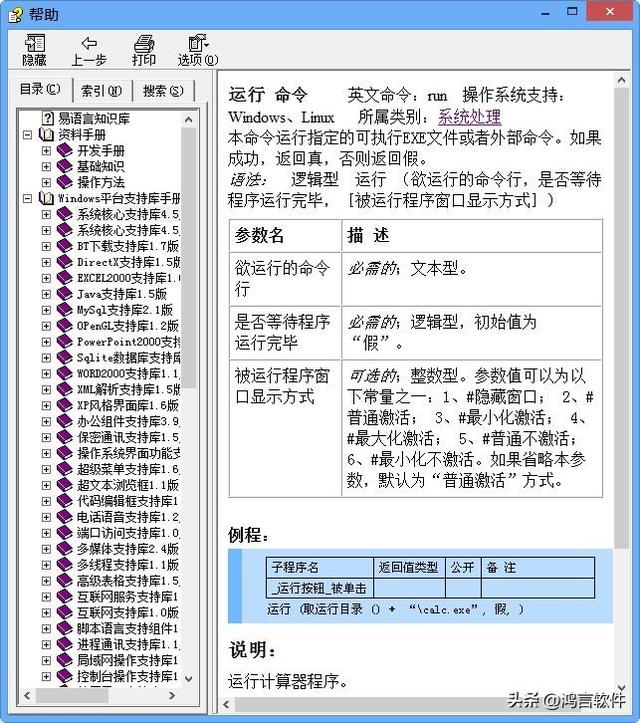Viewport: 640px width, 723px height.
Task: Select 进程通讯支持库1.1 tree entry
Action: coord(128,645)
